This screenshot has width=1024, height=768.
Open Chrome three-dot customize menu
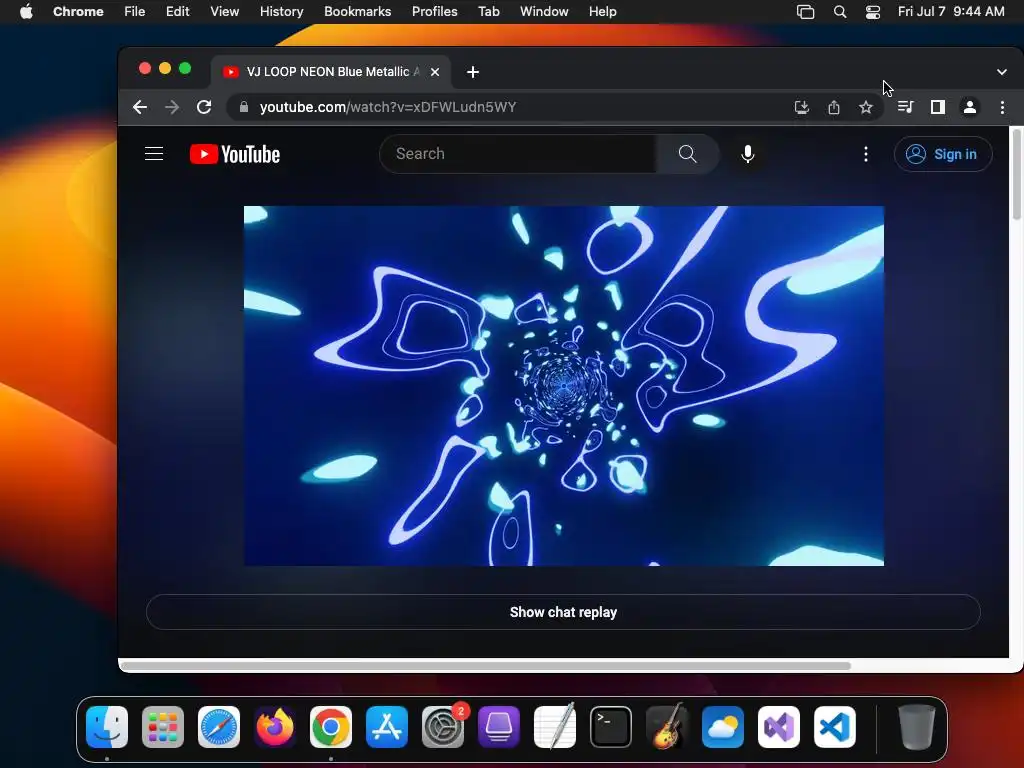[x=1002, y=107]
